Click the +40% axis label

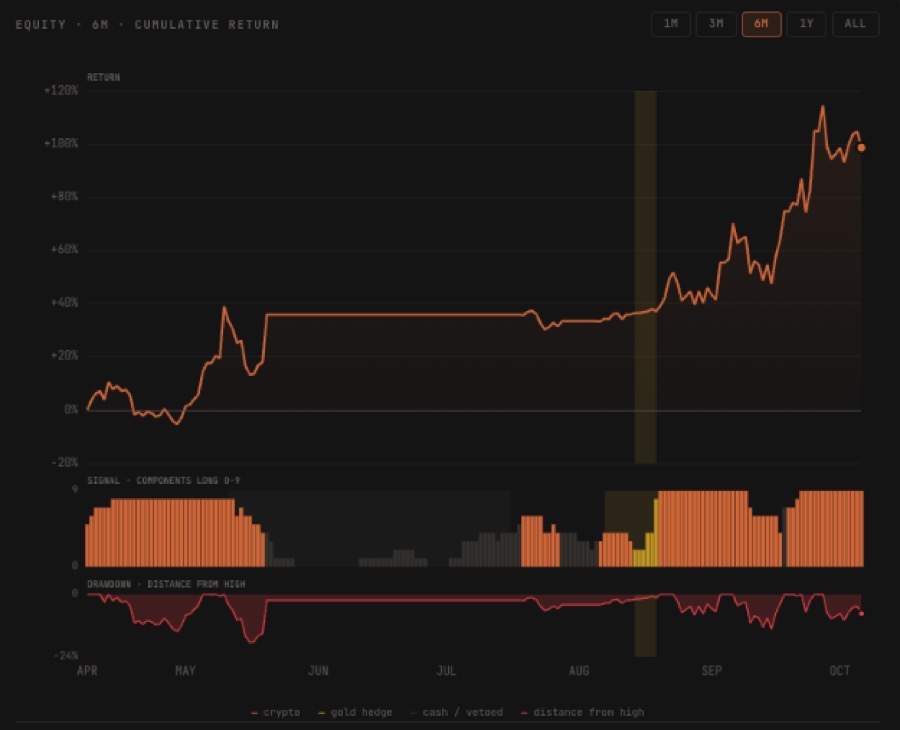pyautogui.click(x=64, y=302)
